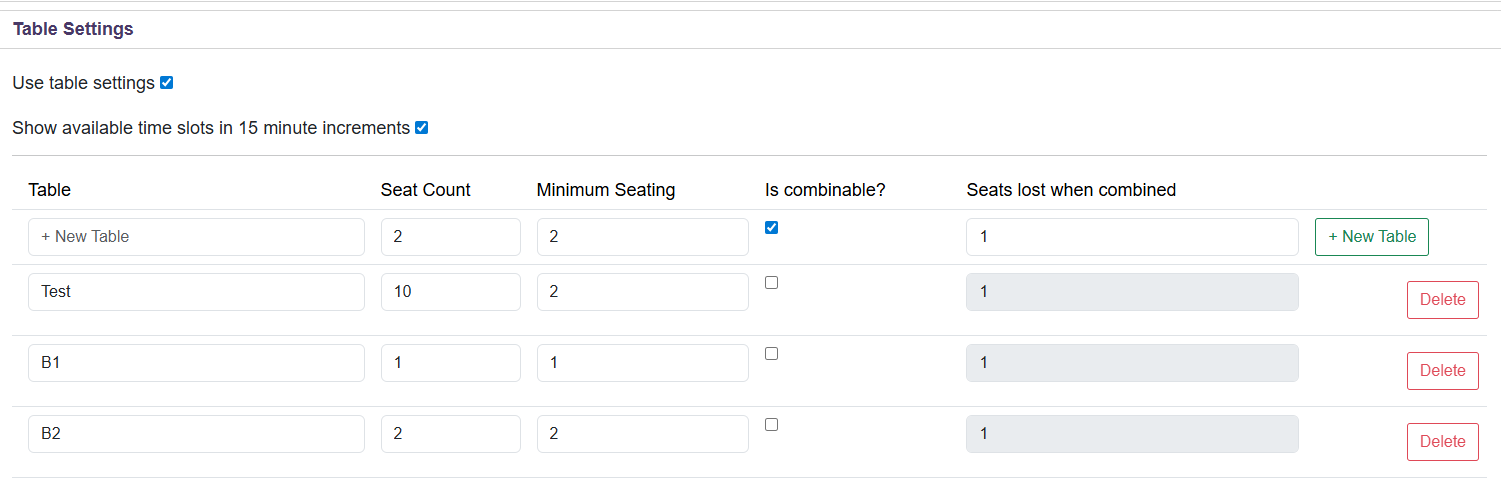Click Minimum Seating field for B2
1501x479 pixels.
coord(642,434)
